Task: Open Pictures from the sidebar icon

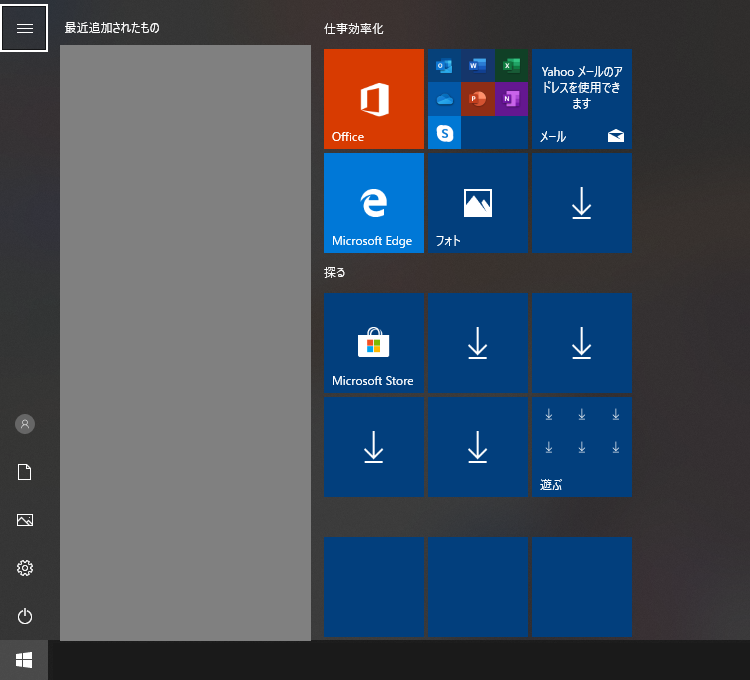Action: pos(25,520)
